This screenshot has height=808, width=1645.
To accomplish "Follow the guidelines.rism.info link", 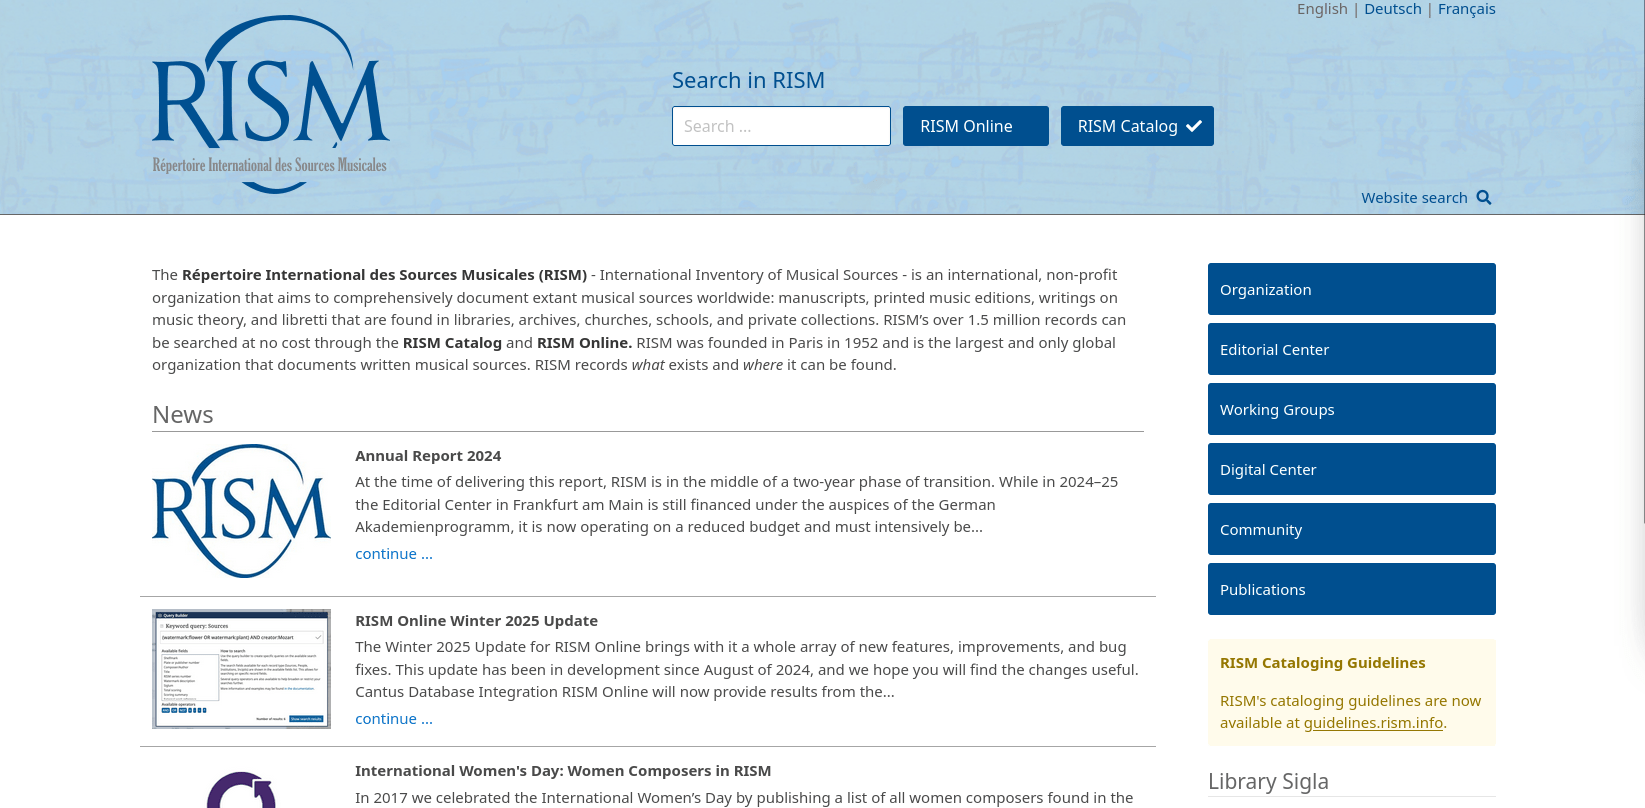I will point(1373,723).
